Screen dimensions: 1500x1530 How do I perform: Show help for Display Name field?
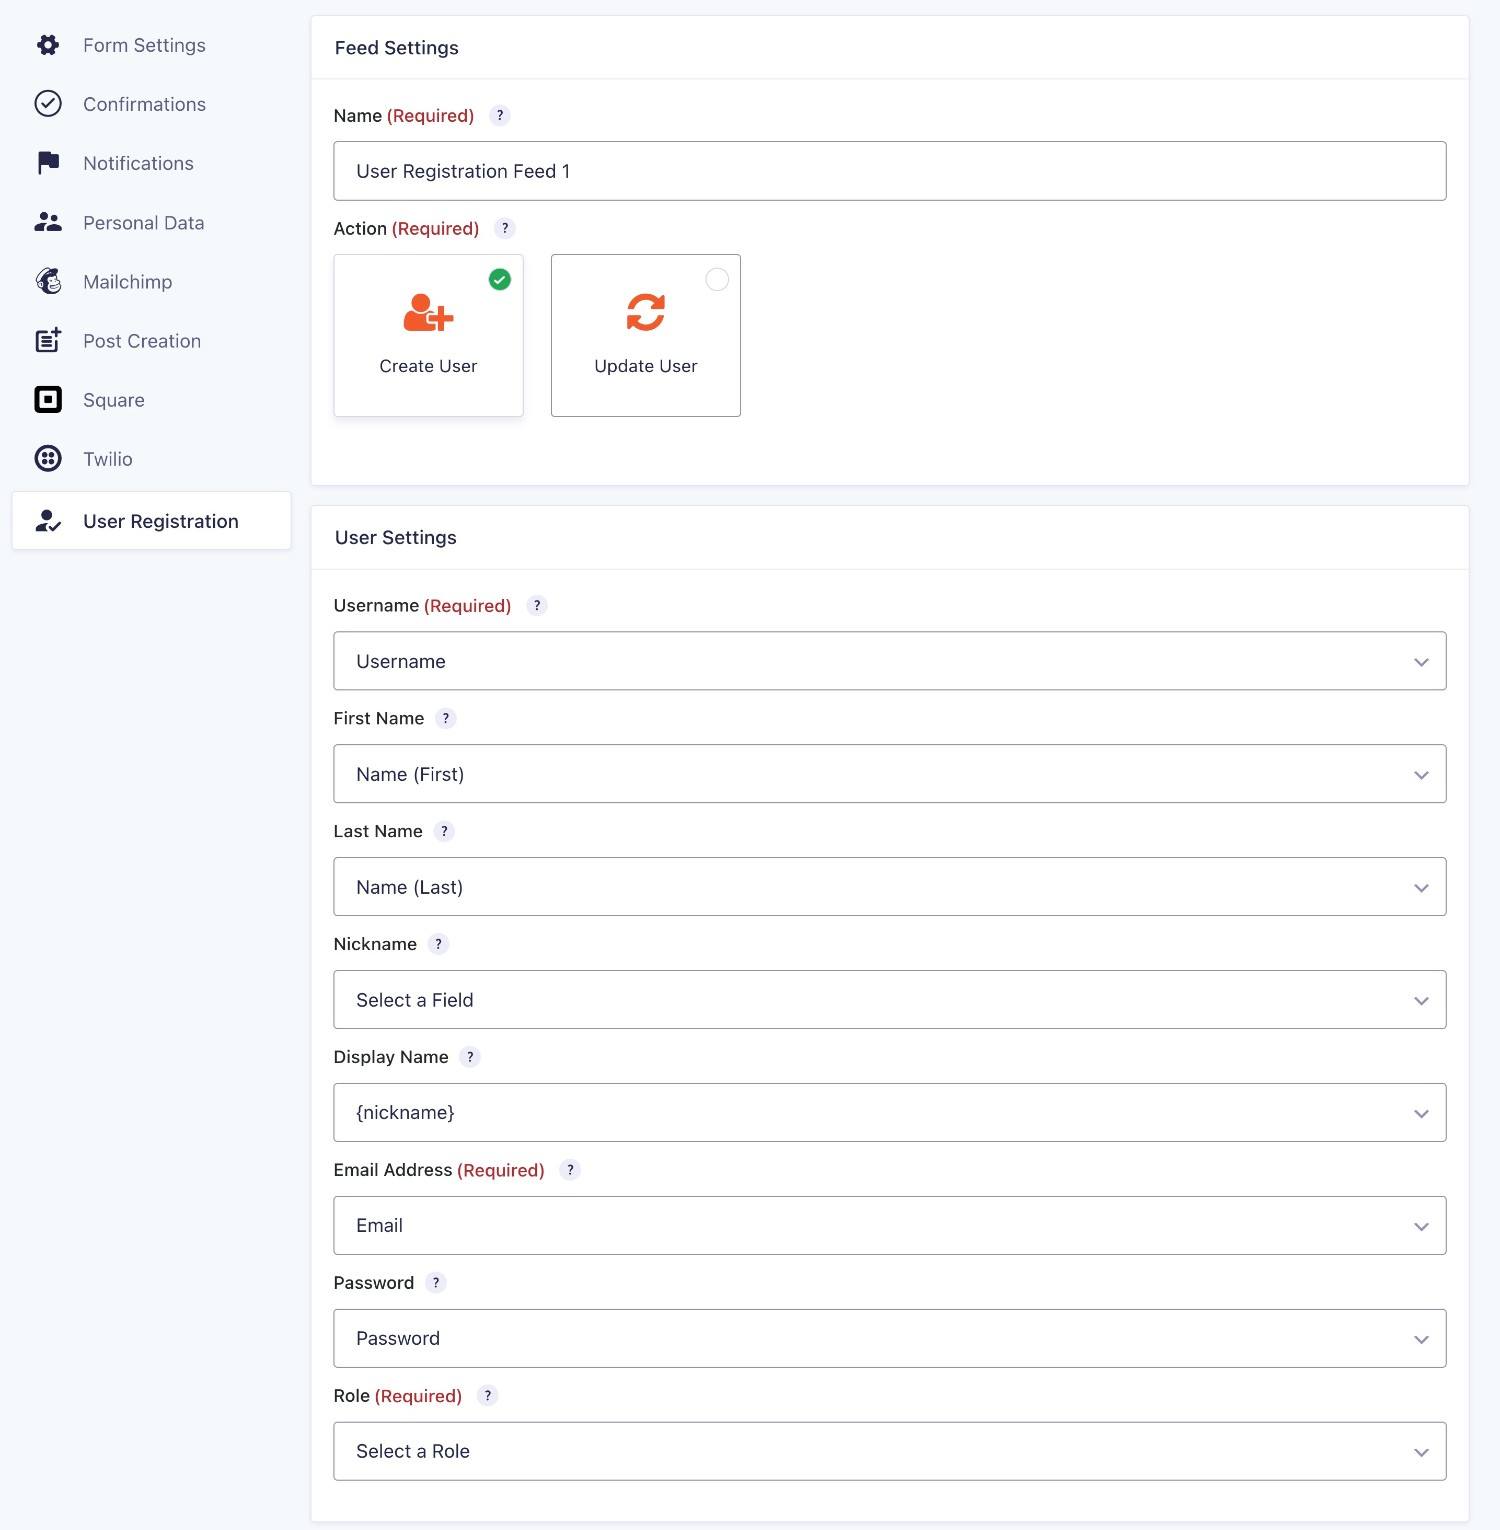point(470,1057)
